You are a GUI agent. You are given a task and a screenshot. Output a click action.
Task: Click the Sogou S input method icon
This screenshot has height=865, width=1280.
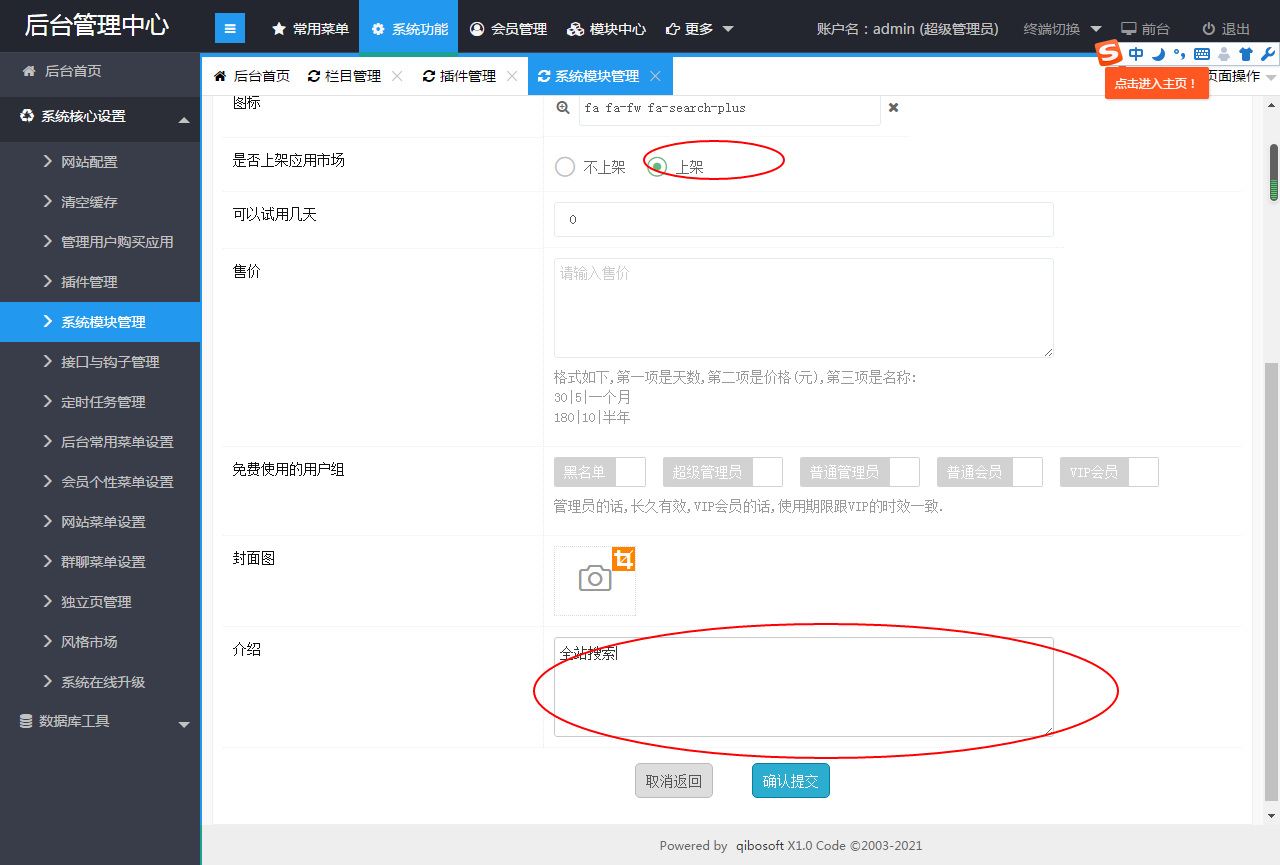[1109, 53]
